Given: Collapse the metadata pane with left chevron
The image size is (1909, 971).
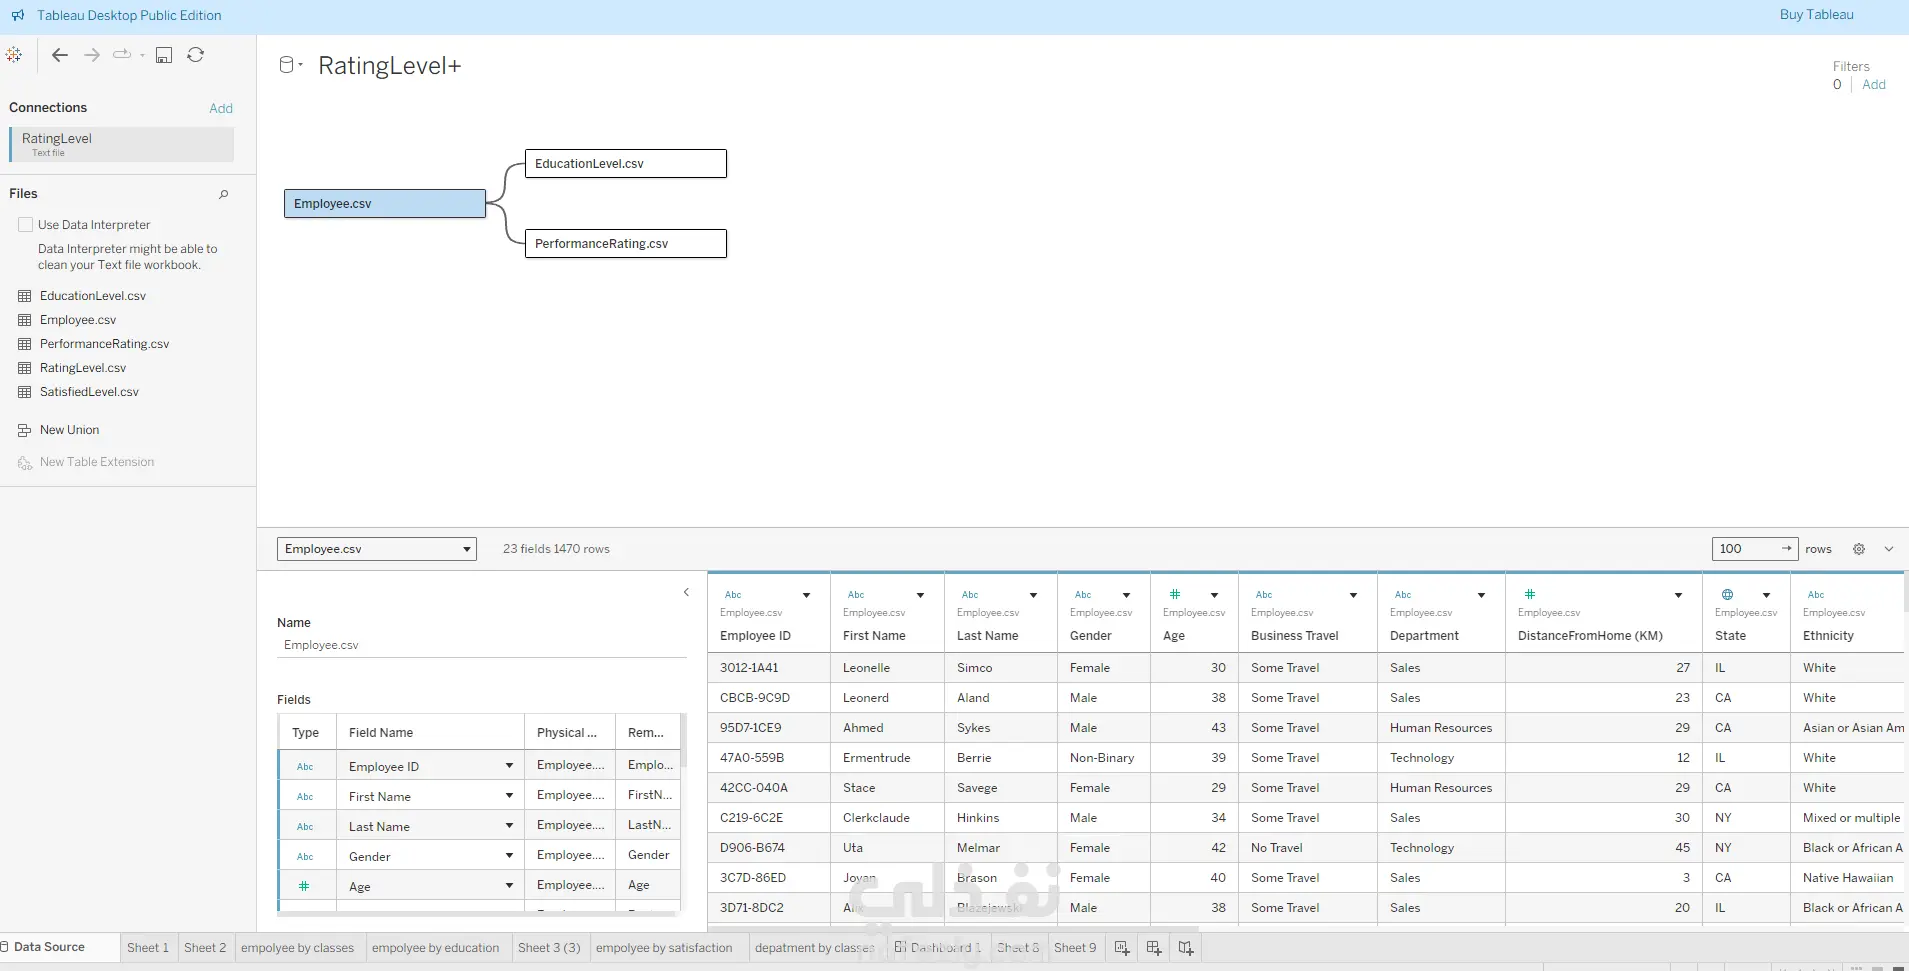Looking at the screenshot, I should [686, 592].
